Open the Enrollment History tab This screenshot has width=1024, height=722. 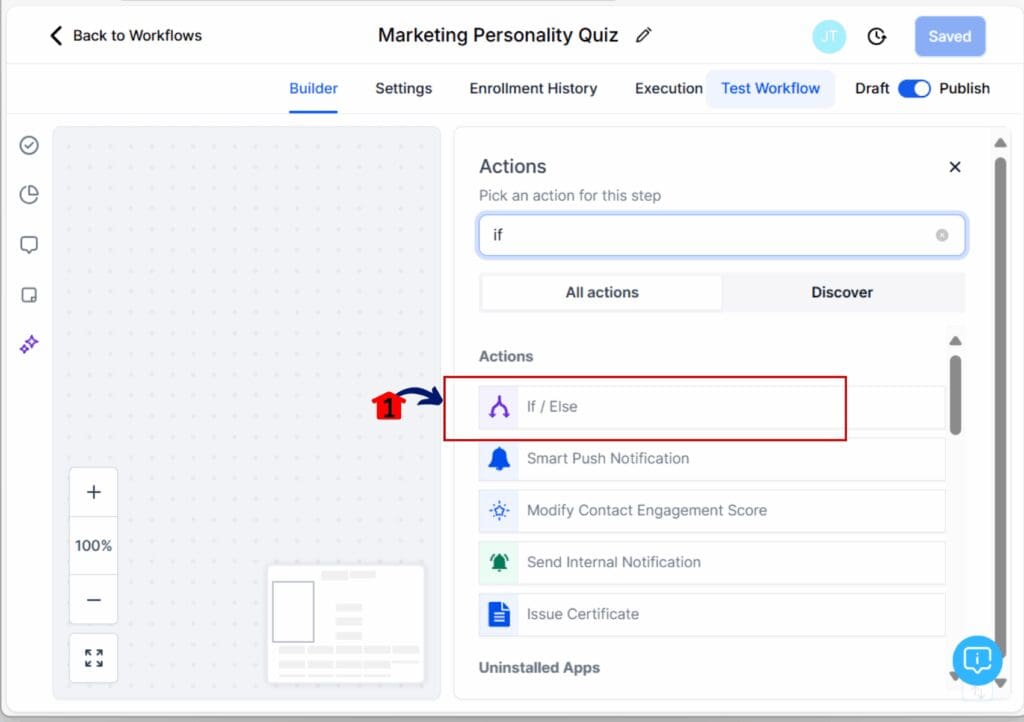point(533,88)
